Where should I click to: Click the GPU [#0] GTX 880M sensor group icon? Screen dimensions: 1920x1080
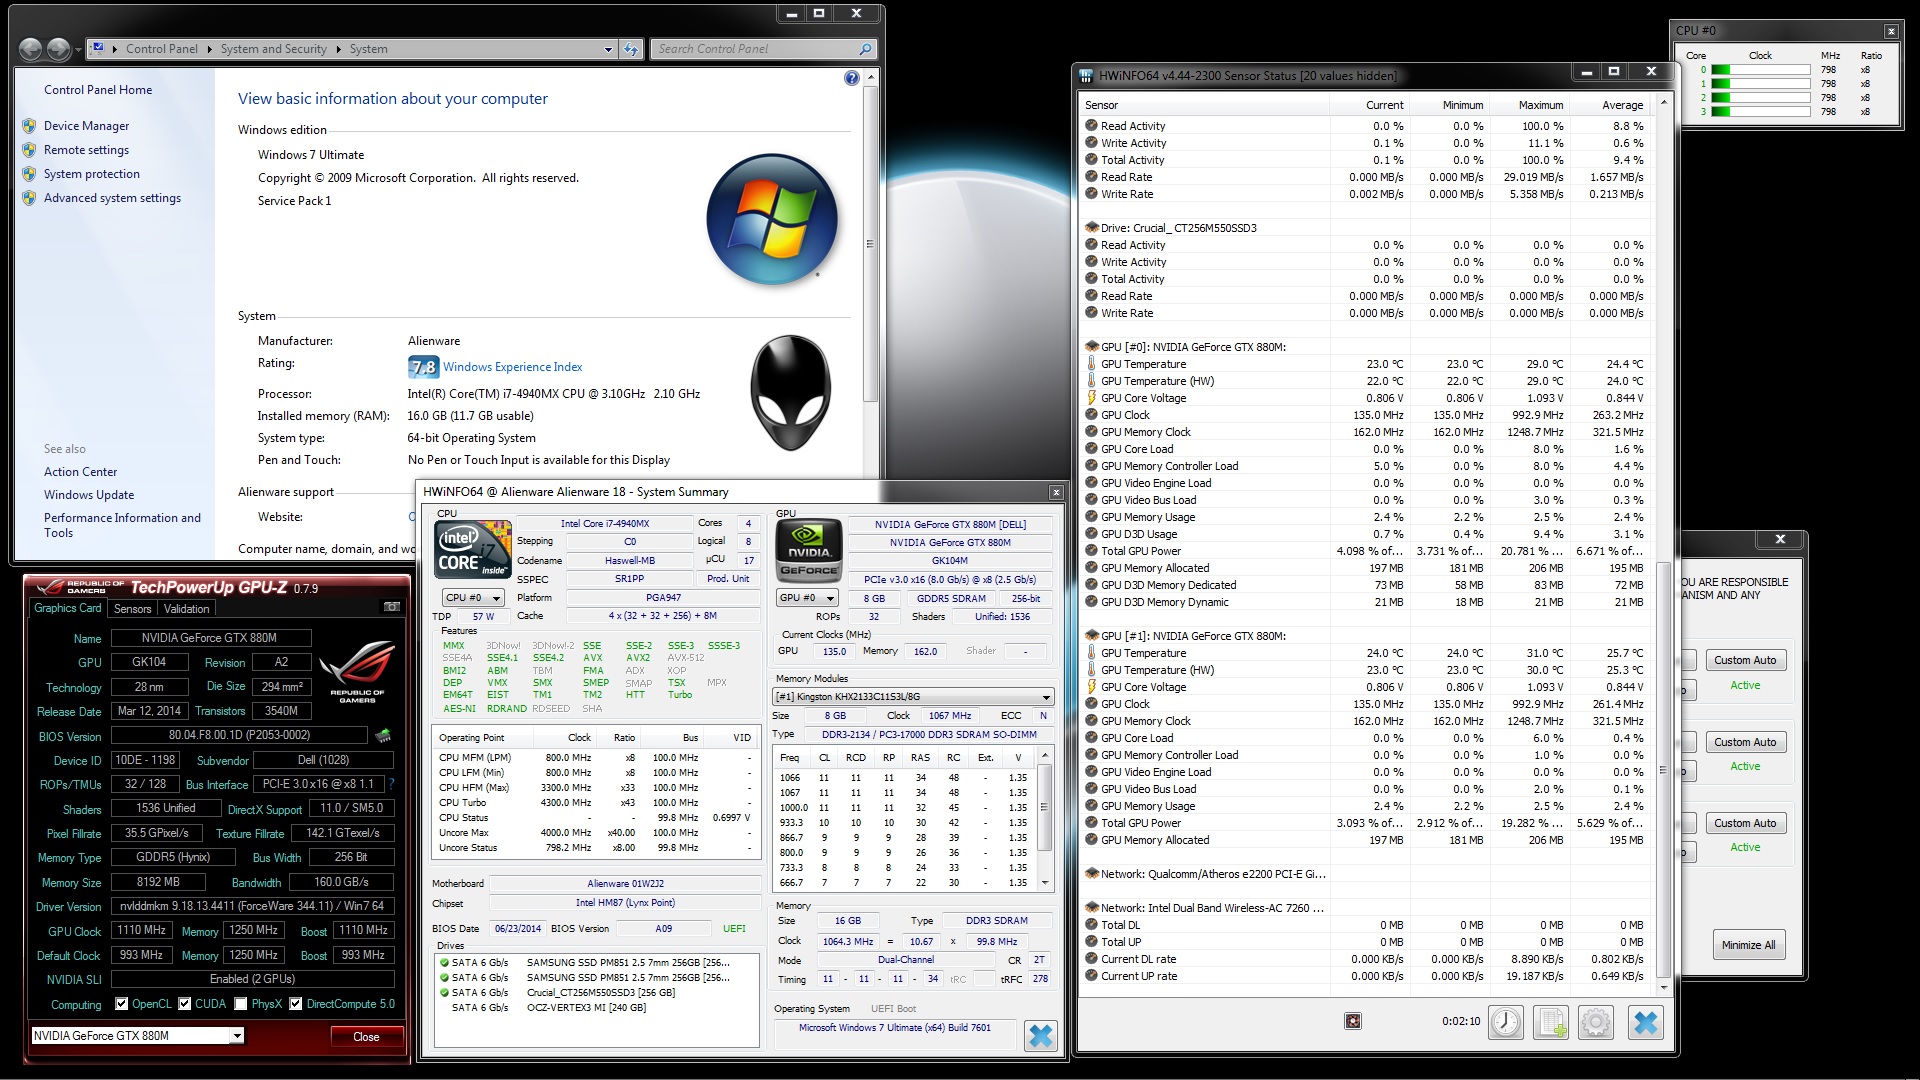click(1092, 347)
